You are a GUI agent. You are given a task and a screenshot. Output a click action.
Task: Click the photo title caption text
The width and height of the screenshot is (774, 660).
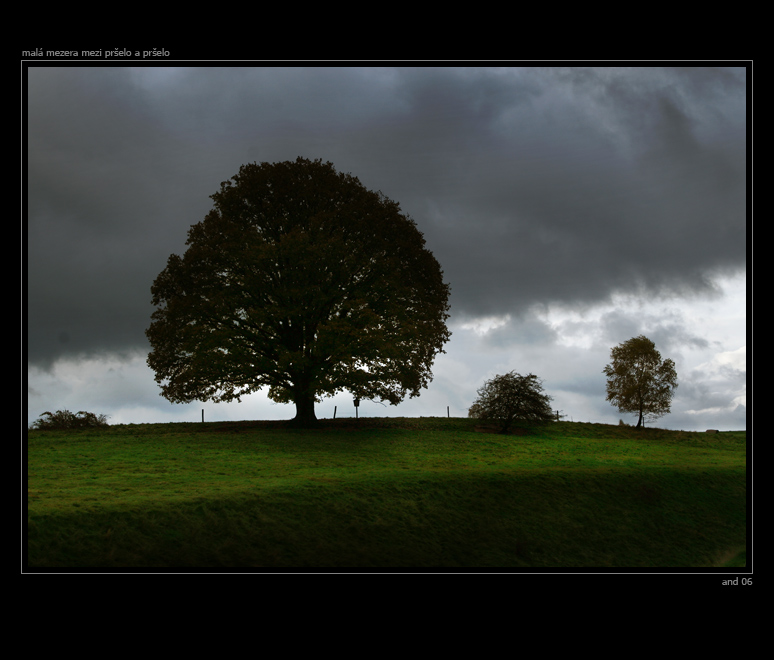pyautogui.click(x=96, y=53)
